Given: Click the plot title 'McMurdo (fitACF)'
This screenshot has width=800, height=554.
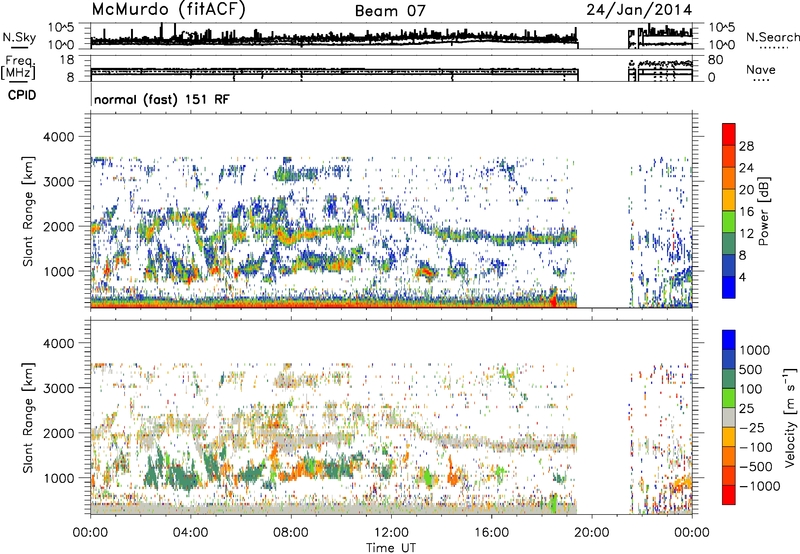Looking at the screenshot, I should [168, 10].
